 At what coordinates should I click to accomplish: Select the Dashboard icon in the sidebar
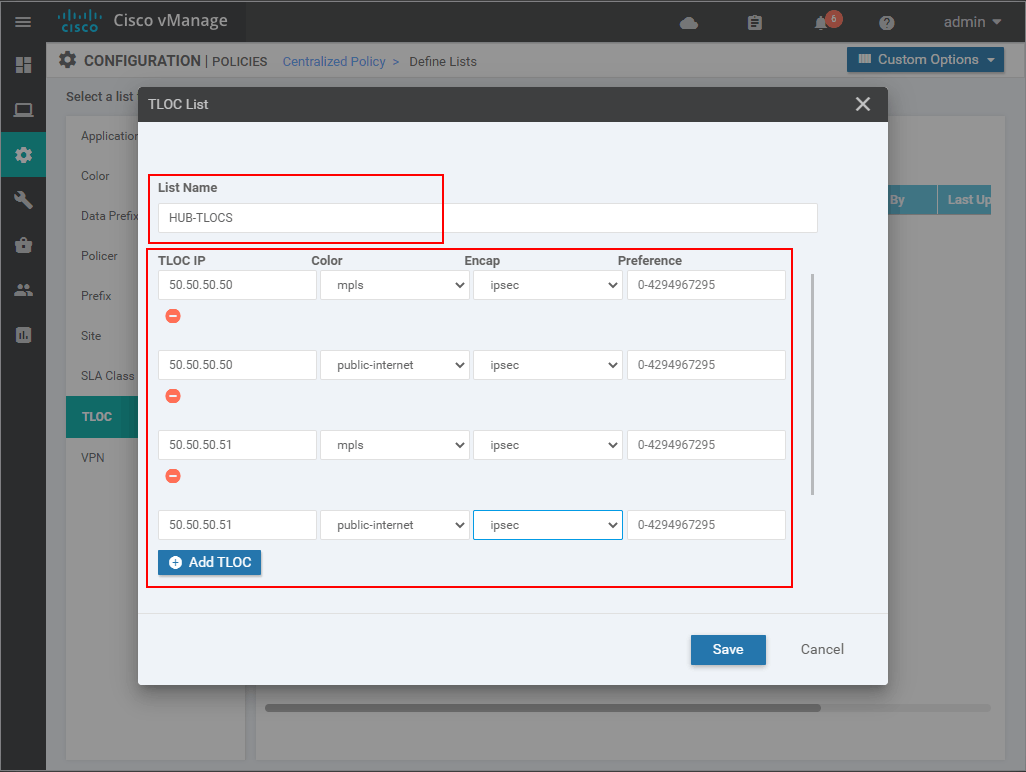[x=22, y=64]
